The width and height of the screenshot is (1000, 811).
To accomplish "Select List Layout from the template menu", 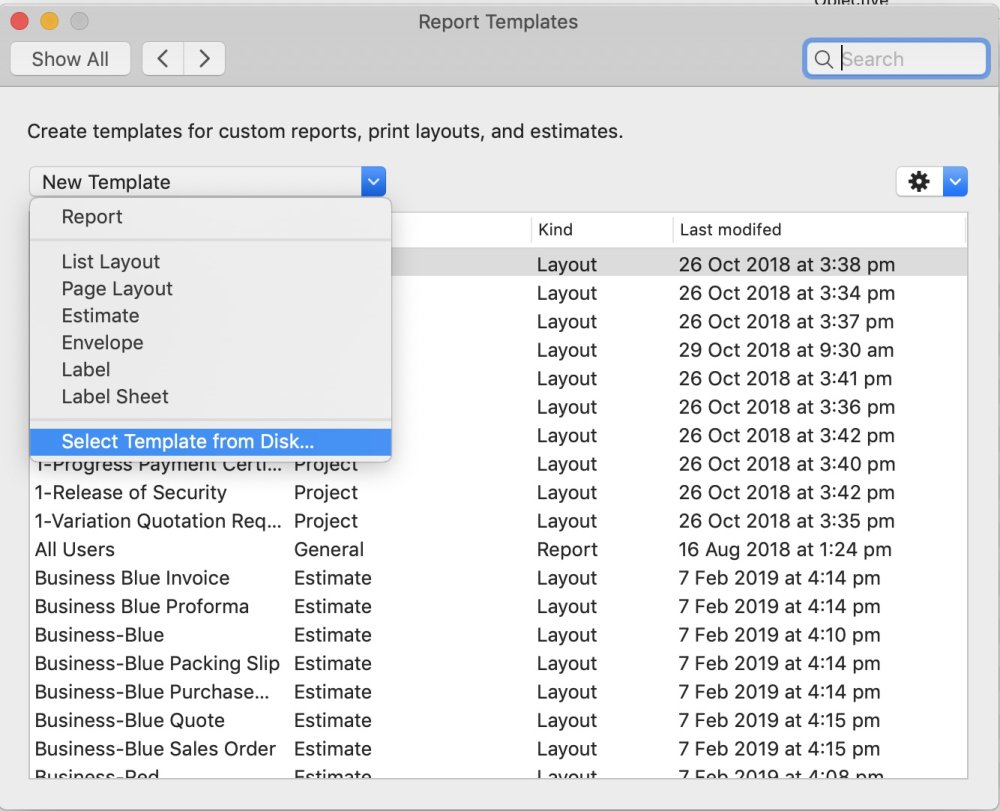I will 110,261.
